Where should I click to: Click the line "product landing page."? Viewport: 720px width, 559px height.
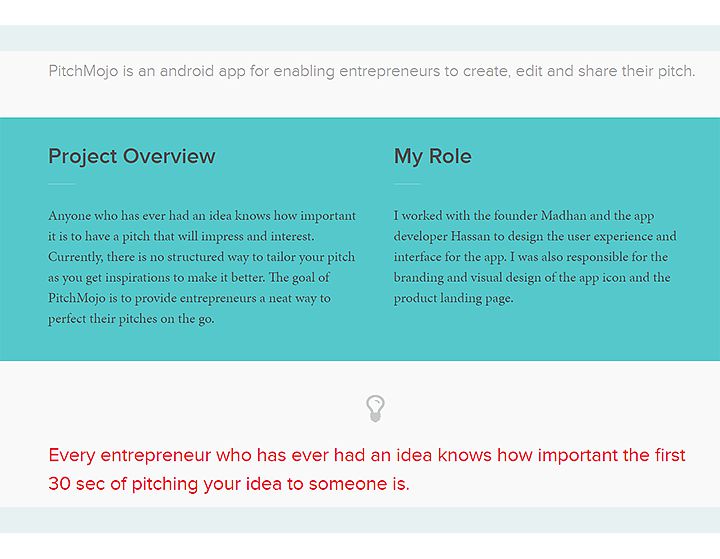pos(453,298)
